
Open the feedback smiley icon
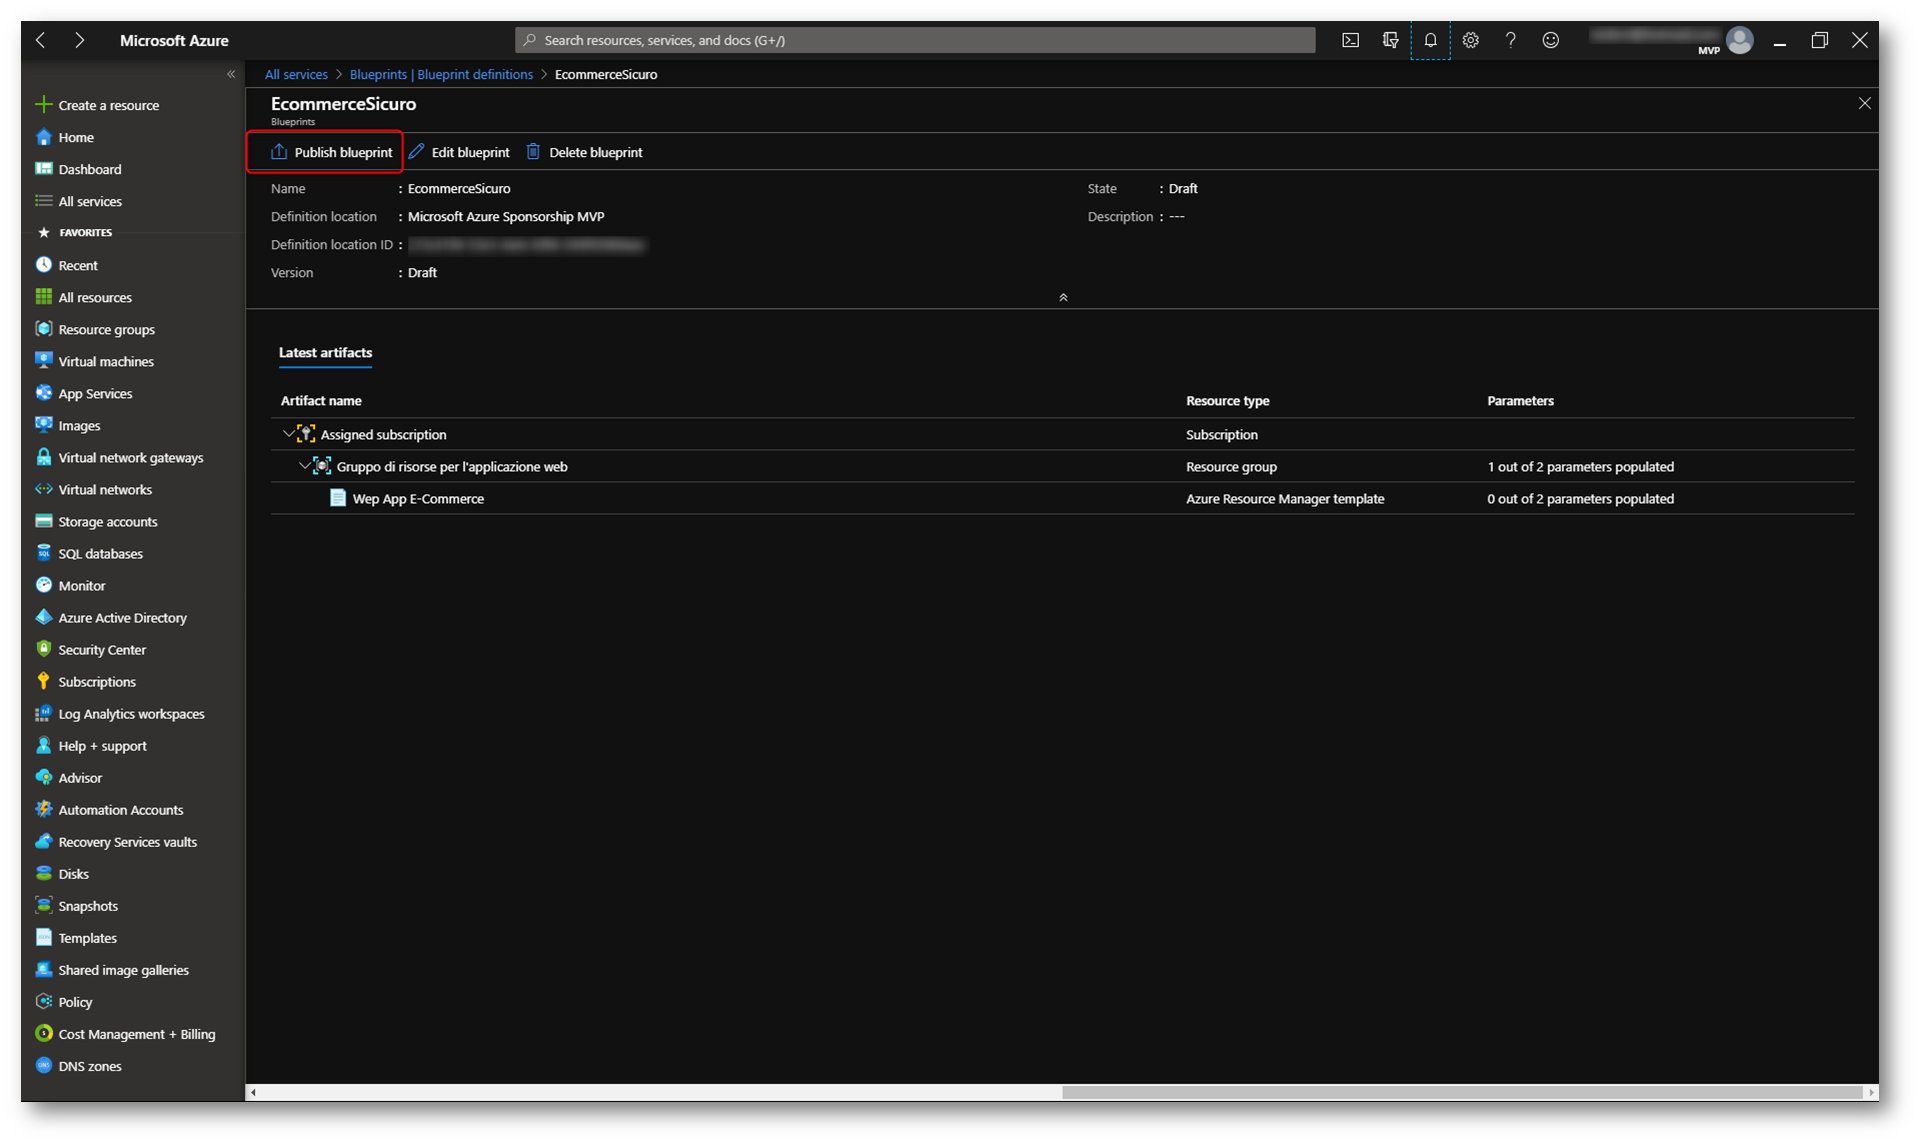pyautogui.click(x=1550, y=40)
